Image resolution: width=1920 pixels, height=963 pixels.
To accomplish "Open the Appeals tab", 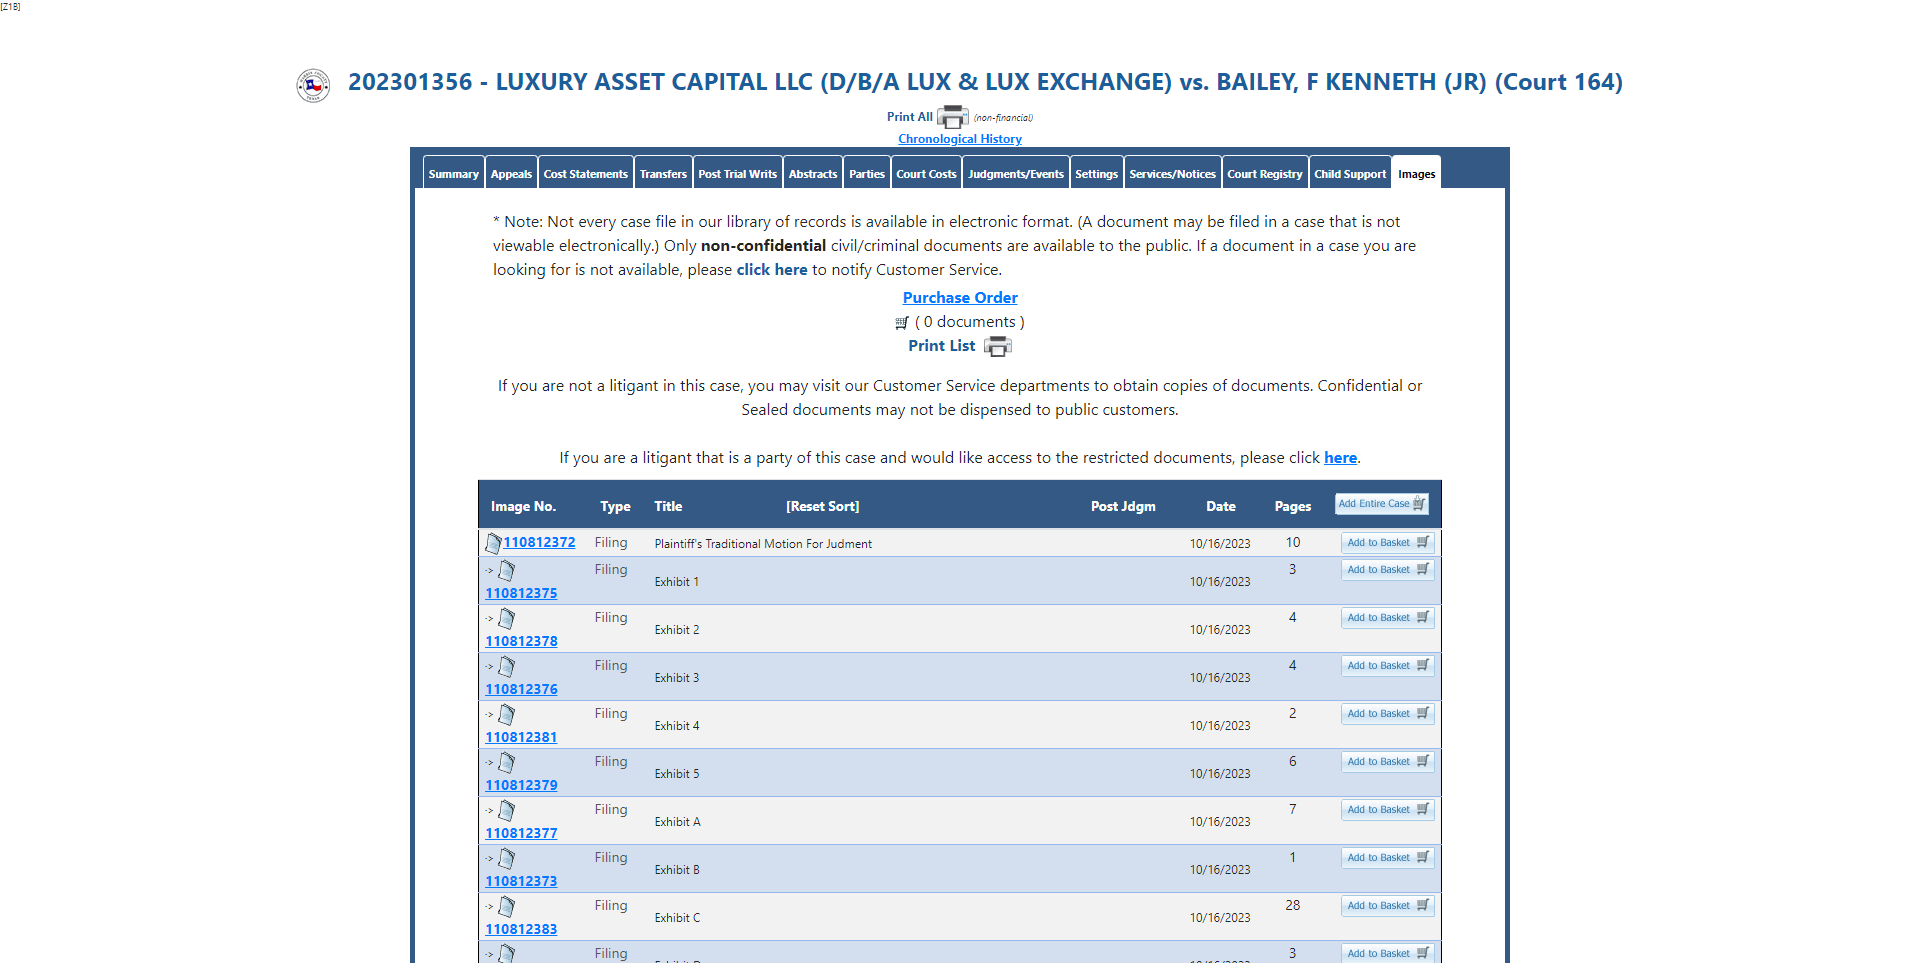I will 511,173.
